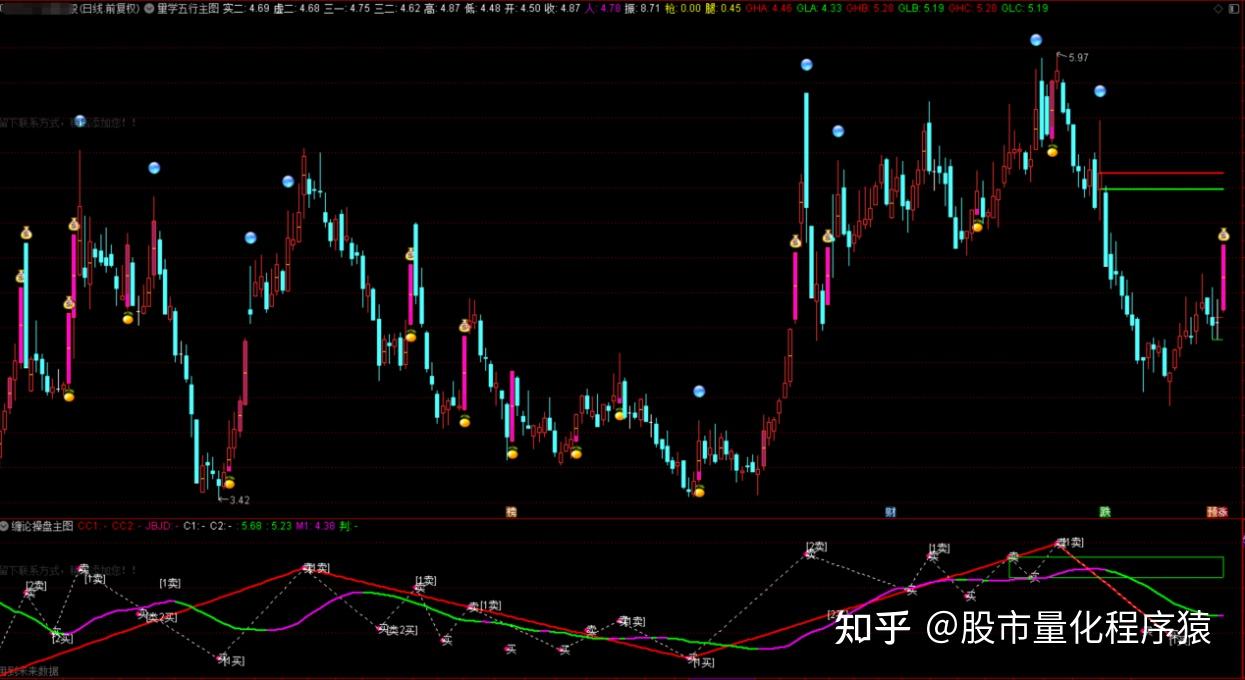Select the green rectangle box in lower panel
Image resolution: width=1245 pixels, height=680 pixels.
(1116, 567)
